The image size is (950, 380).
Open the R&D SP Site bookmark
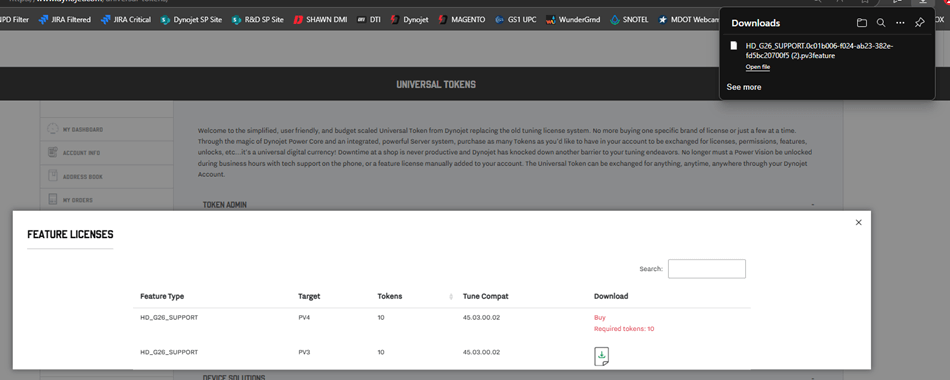[x=257, y=19]
